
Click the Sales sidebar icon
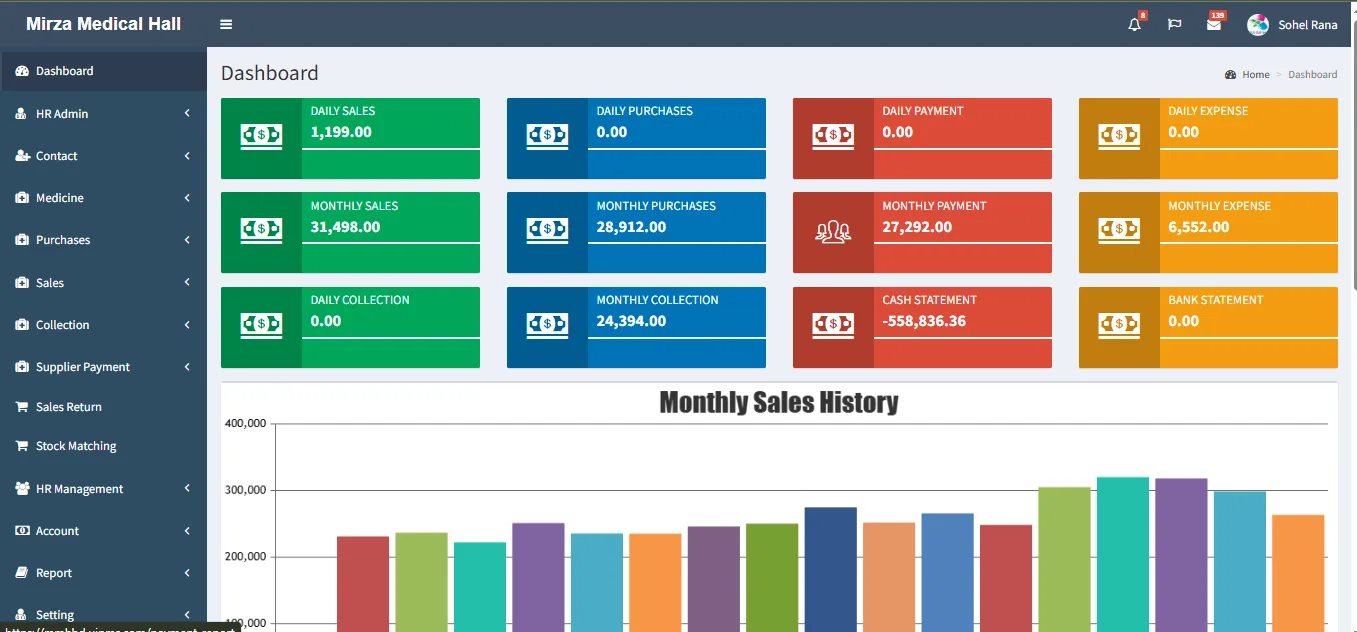[22, 283]
